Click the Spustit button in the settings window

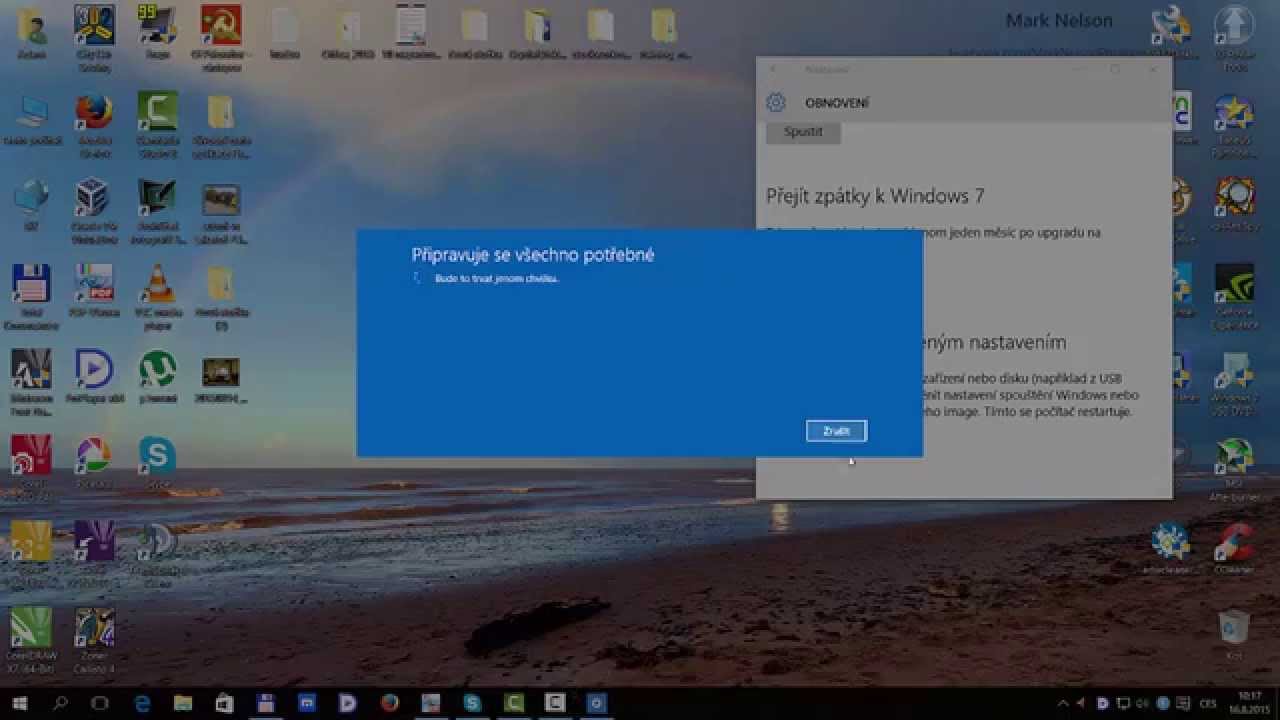[x=803, y=132]
